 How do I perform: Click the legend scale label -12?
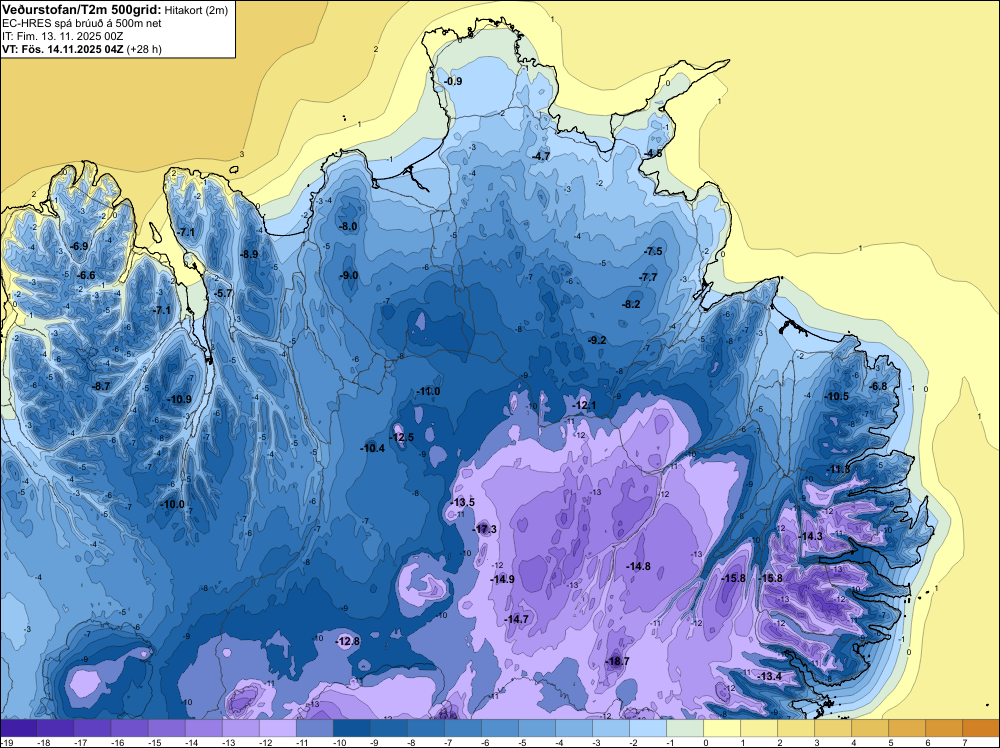point(265,742)
